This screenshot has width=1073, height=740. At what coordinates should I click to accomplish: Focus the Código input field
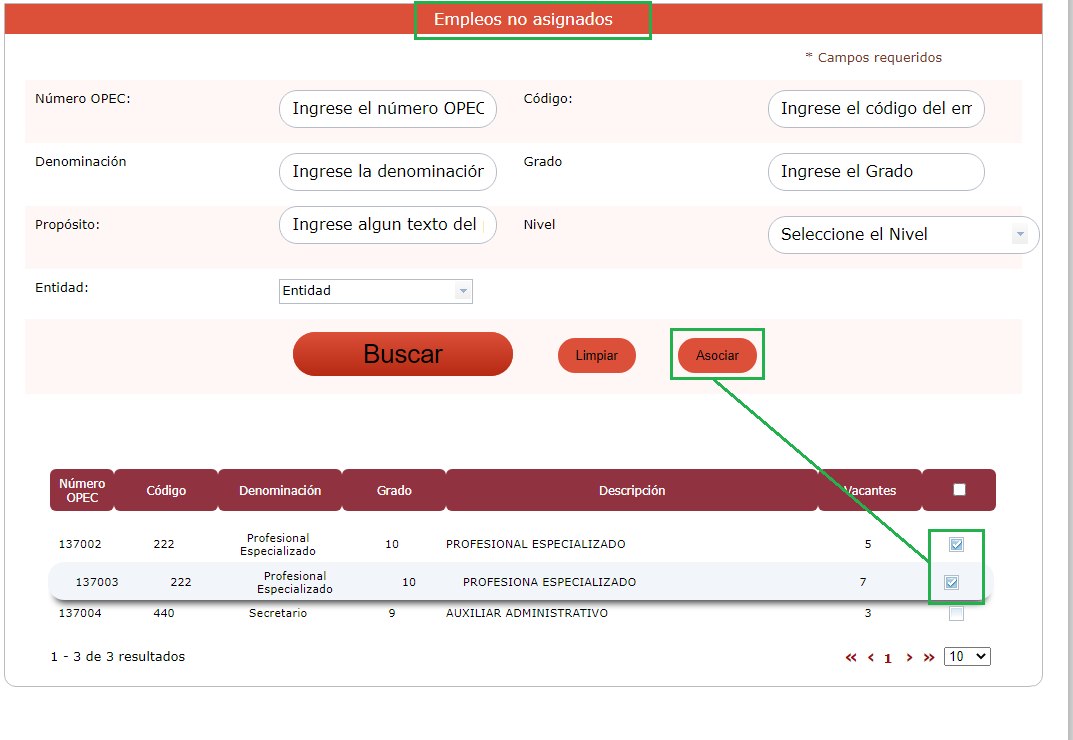coord(876,109)
